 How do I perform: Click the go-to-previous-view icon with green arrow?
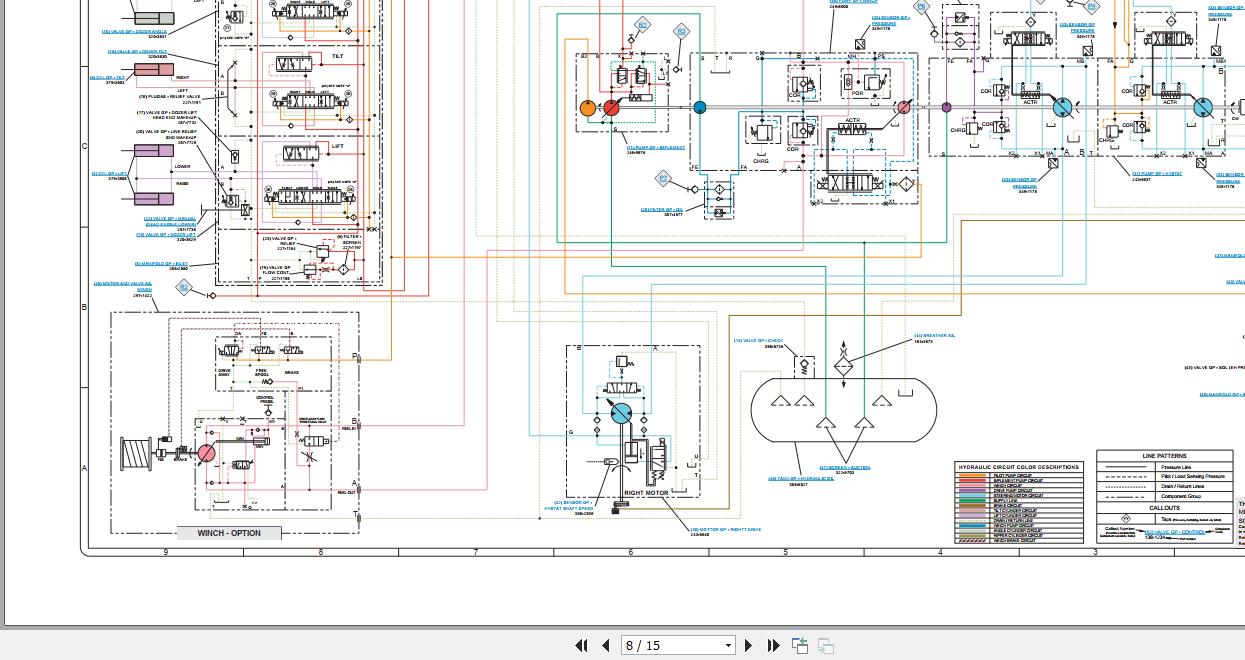[x=800, y=645]
